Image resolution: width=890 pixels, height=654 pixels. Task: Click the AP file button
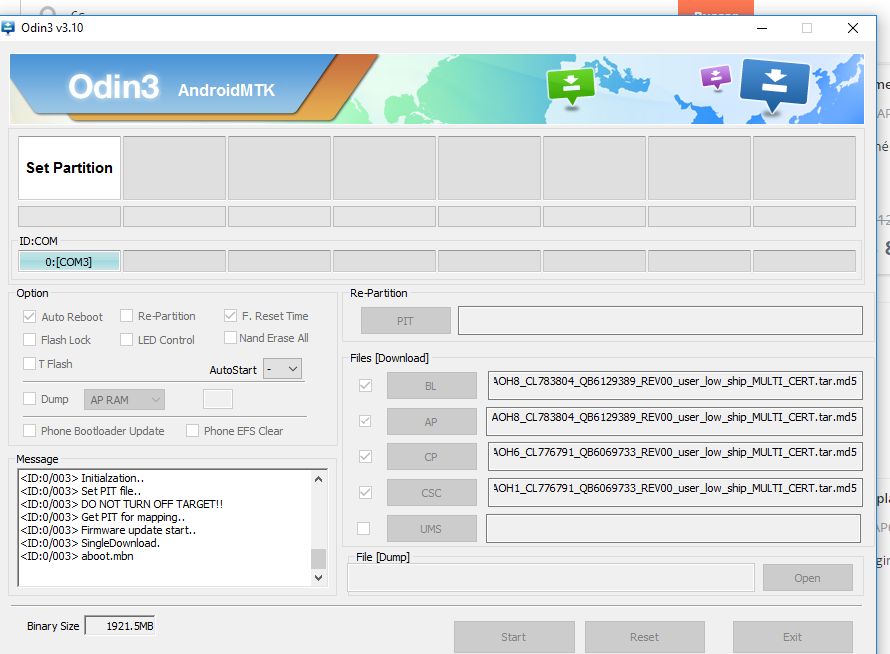point(431,422)
